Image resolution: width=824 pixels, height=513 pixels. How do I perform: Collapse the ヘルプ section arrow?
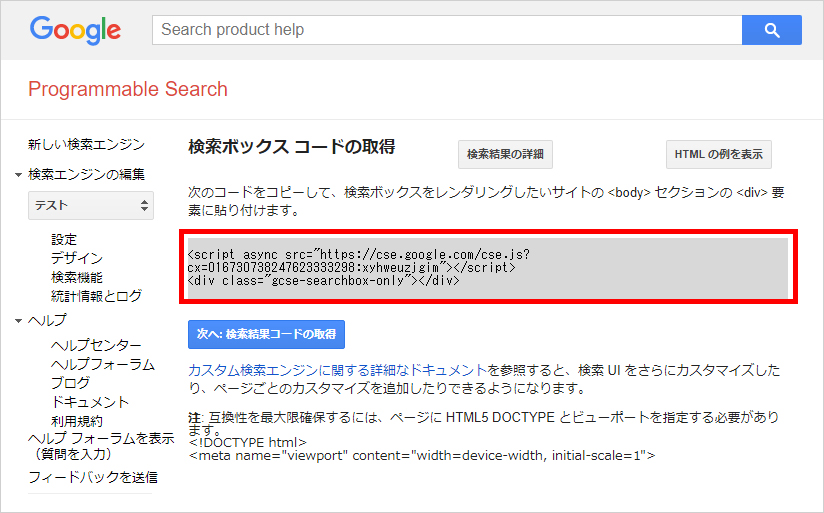pos(18,321)
